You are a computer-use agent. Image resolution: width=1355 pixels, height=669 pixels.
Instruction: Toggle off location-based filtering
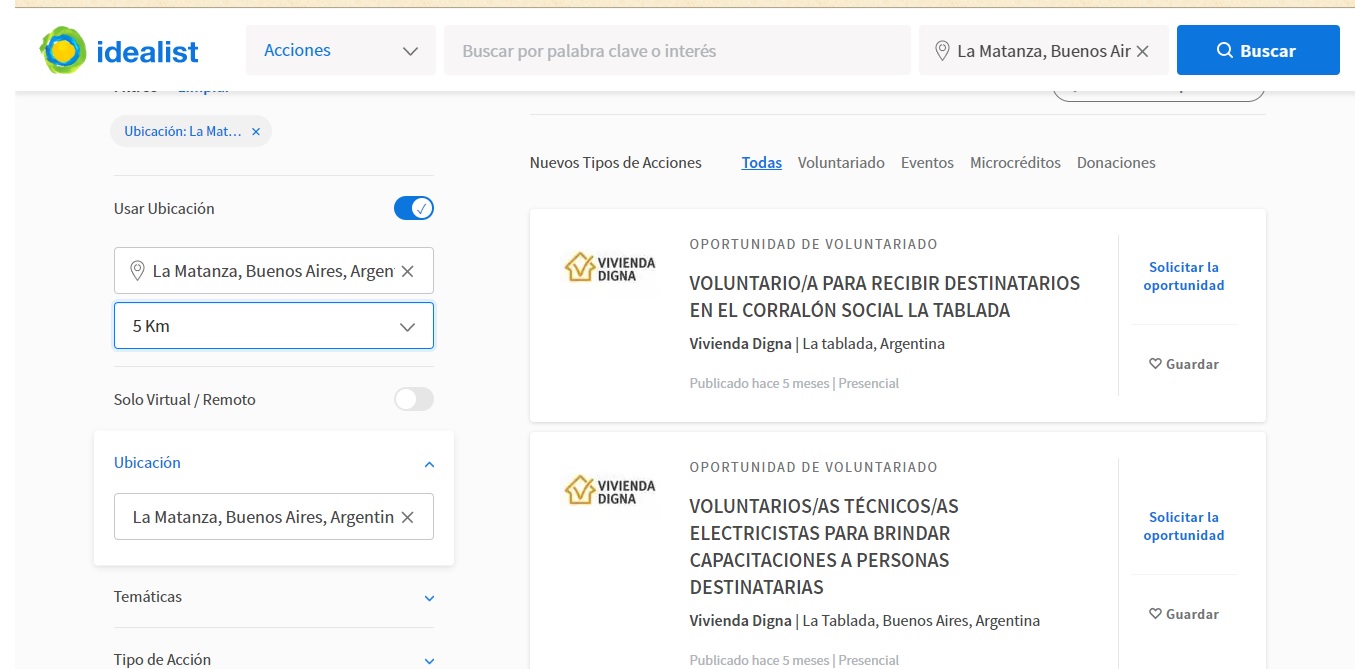(413, 208)
